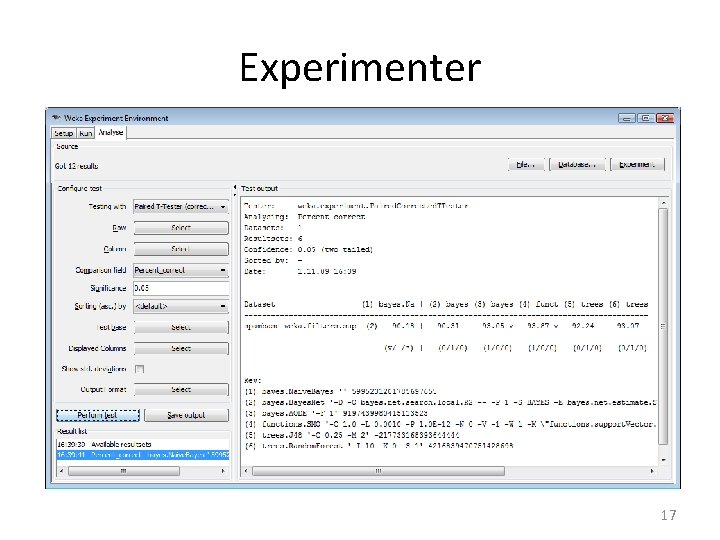Maximize the Weka Experiment Environment window
720x540 pixels.
(646, 118)
